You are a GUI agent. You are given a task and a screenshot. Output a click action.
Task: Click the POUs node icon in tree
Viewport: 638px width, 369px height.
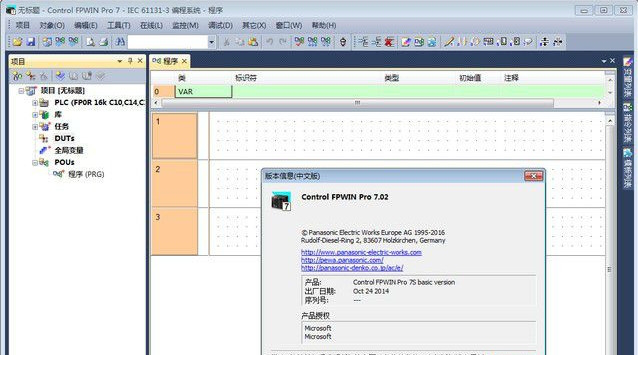[44, 162]
